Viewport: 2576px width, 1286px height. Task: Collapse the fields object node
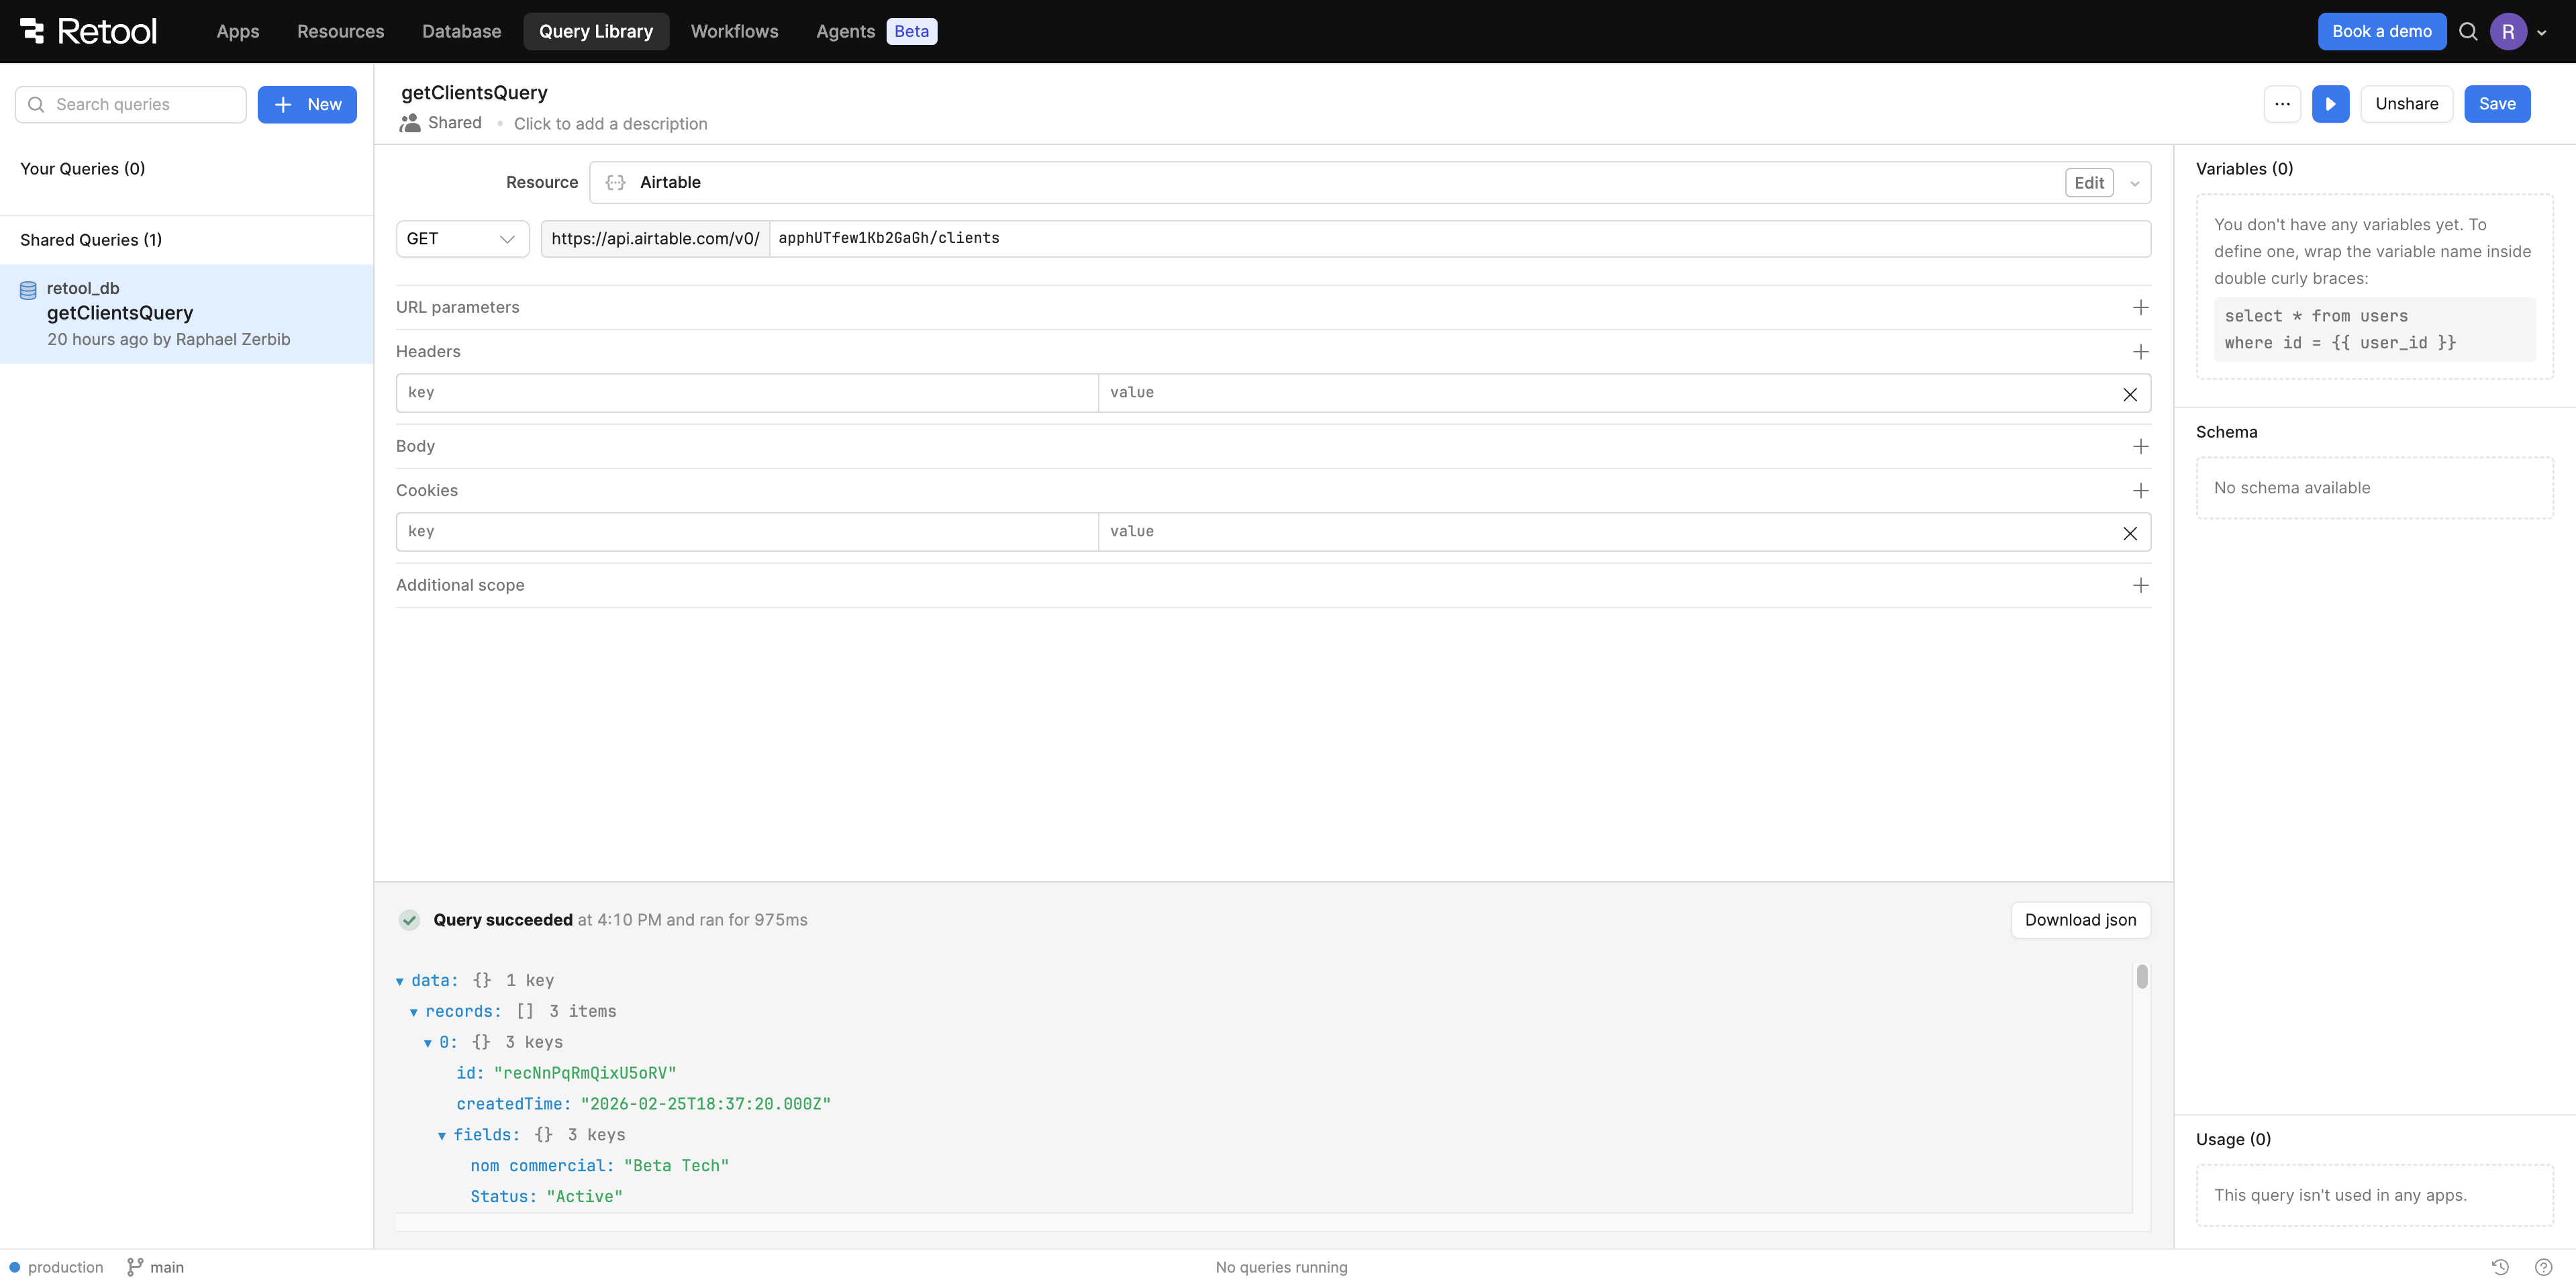[x=442, y=1136]
